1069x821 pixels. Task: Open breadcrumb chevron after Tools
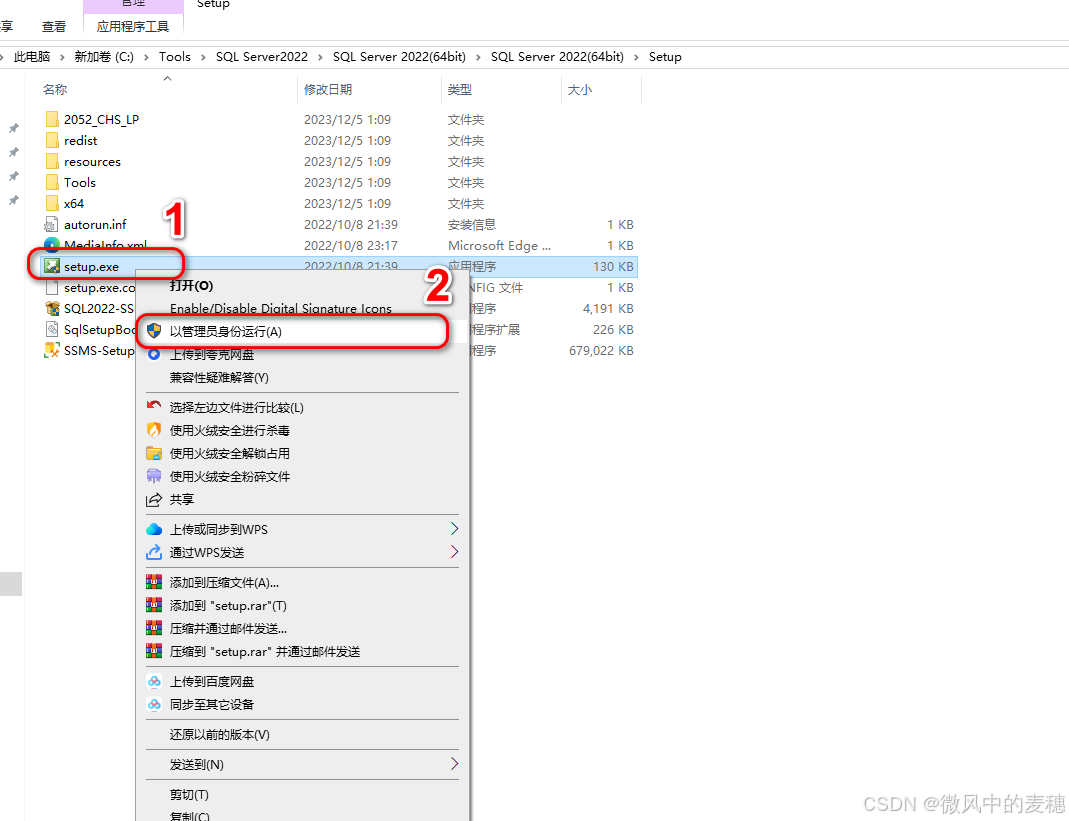pos(203,57)
